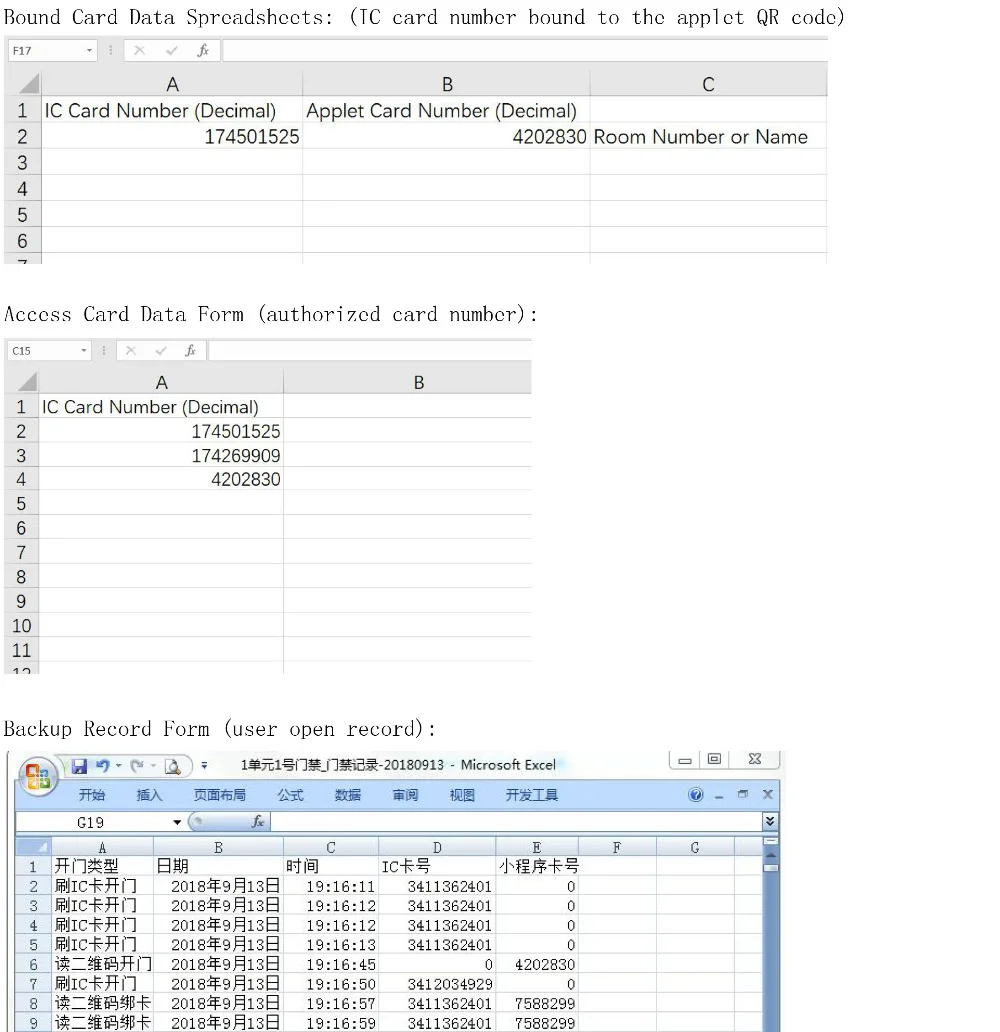1000x1032 pixels.
Task: Open the Customize Quick Access Toolbar dropdown
Action: [204, 766]
